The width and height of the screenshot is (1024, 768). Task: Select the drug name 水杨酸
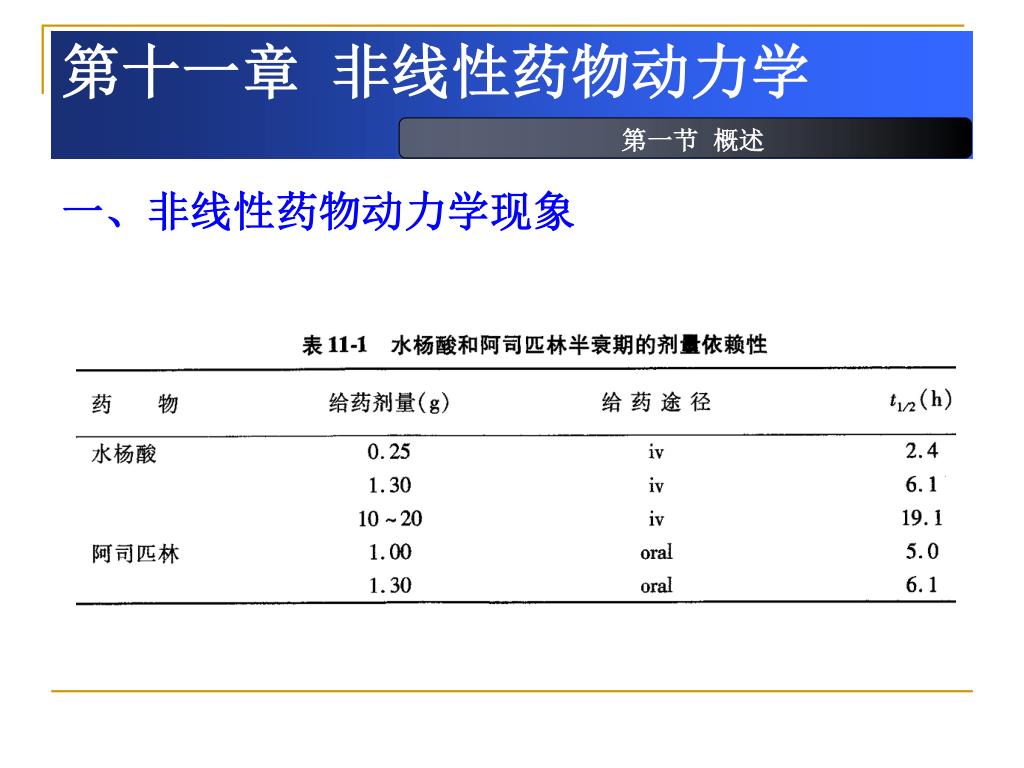(124, 453)
